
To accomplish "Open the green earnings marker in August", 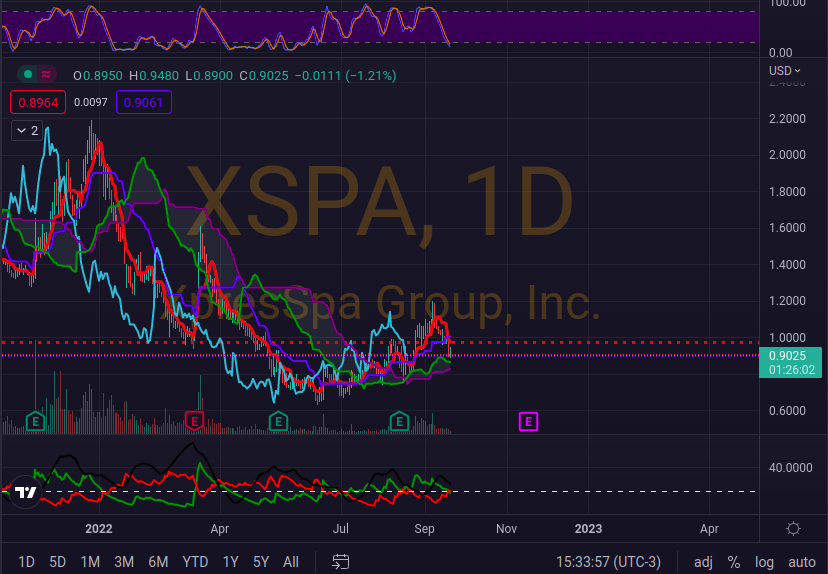I will tap(399, 421).
